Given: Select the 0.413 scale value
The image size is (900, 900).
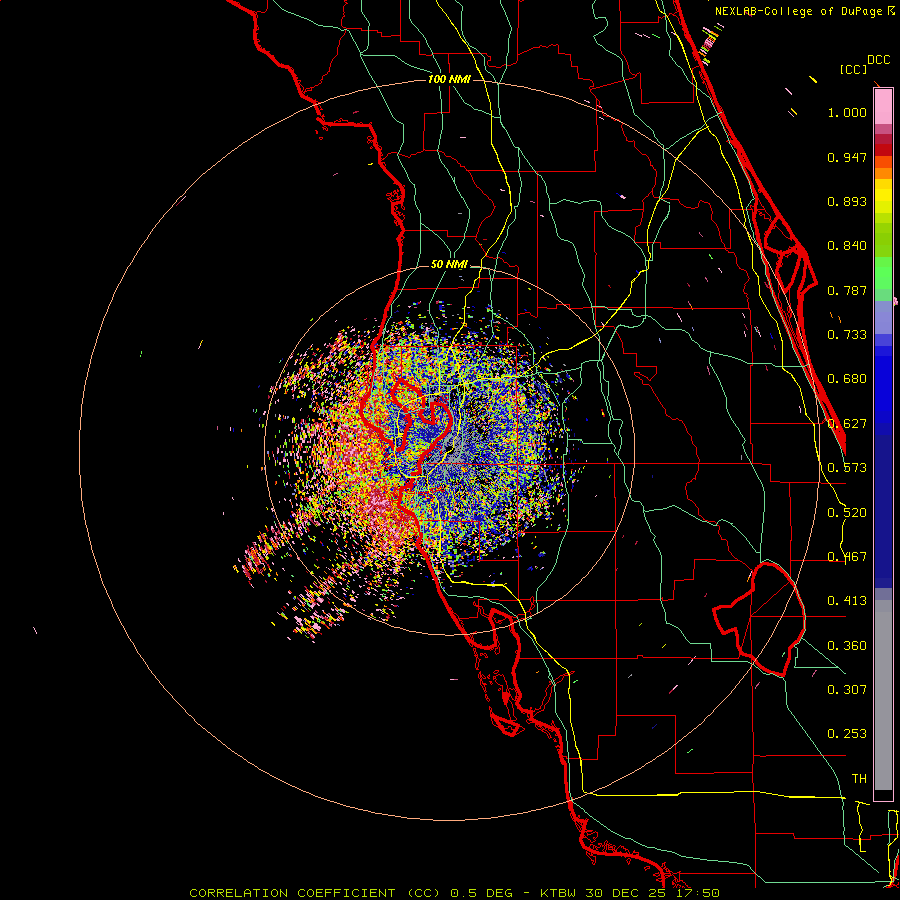Looking at the screenshot, I should pyautogui.click(x=847, y=601).
